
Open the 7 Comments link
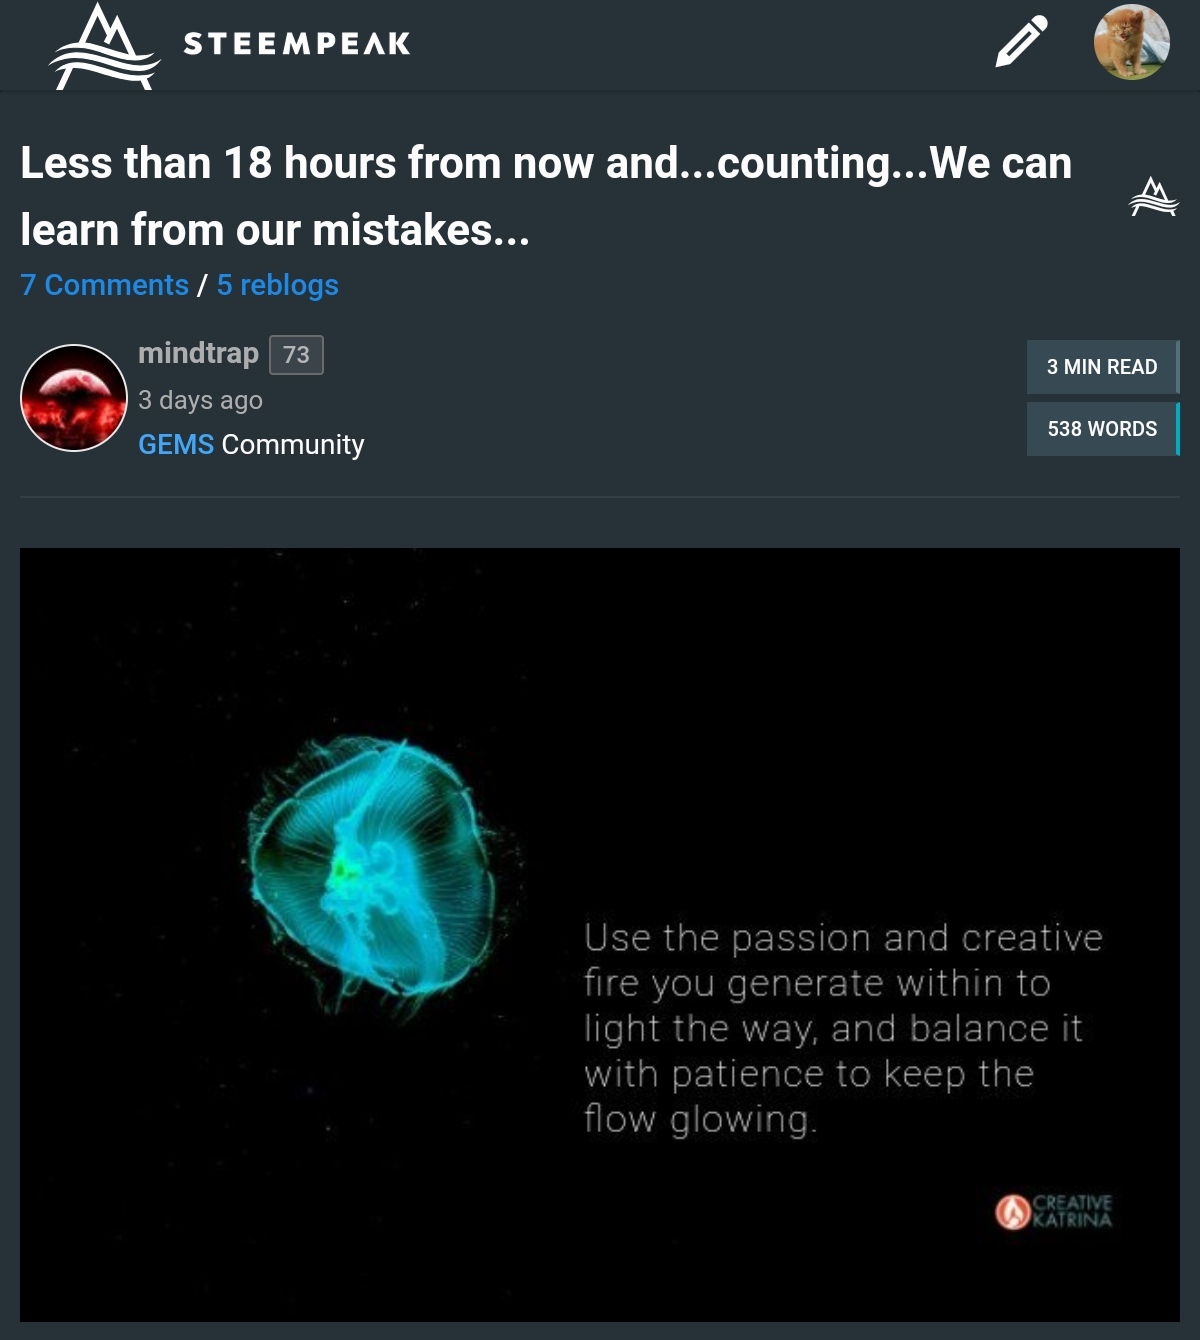(104, 285)
